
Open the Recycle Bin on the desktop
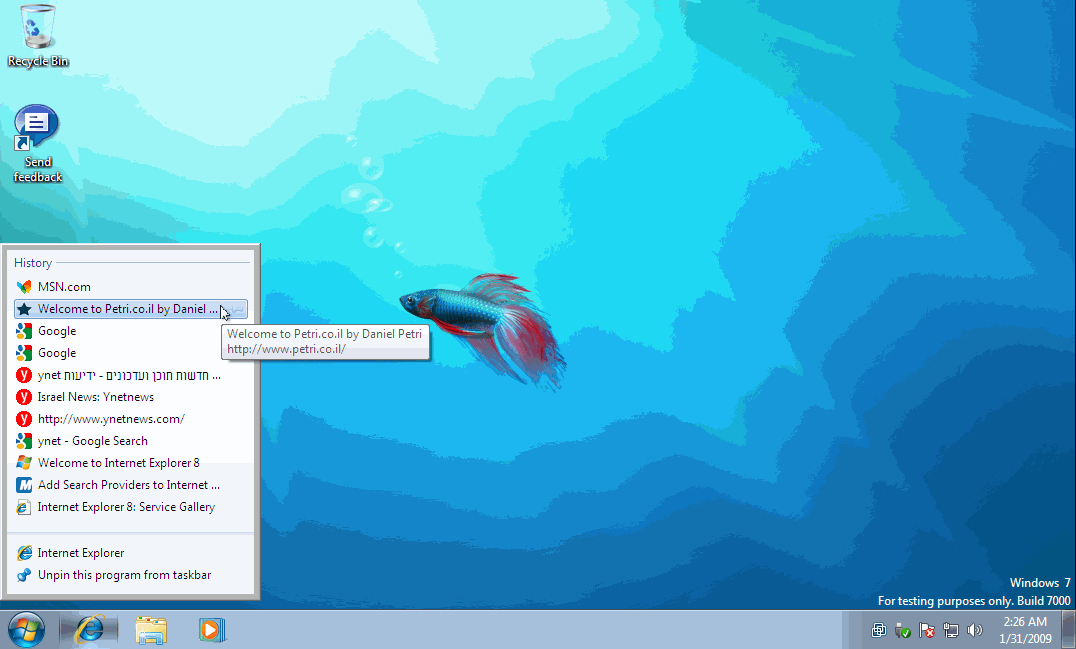(x=37, y=30)
